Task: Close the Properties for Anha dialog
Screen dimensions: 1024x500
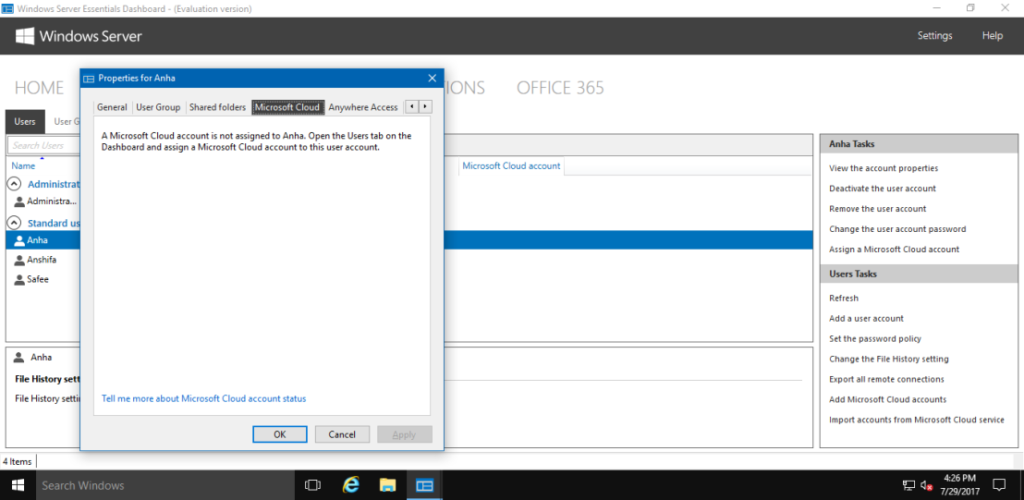Action: (x=432, y=78)
